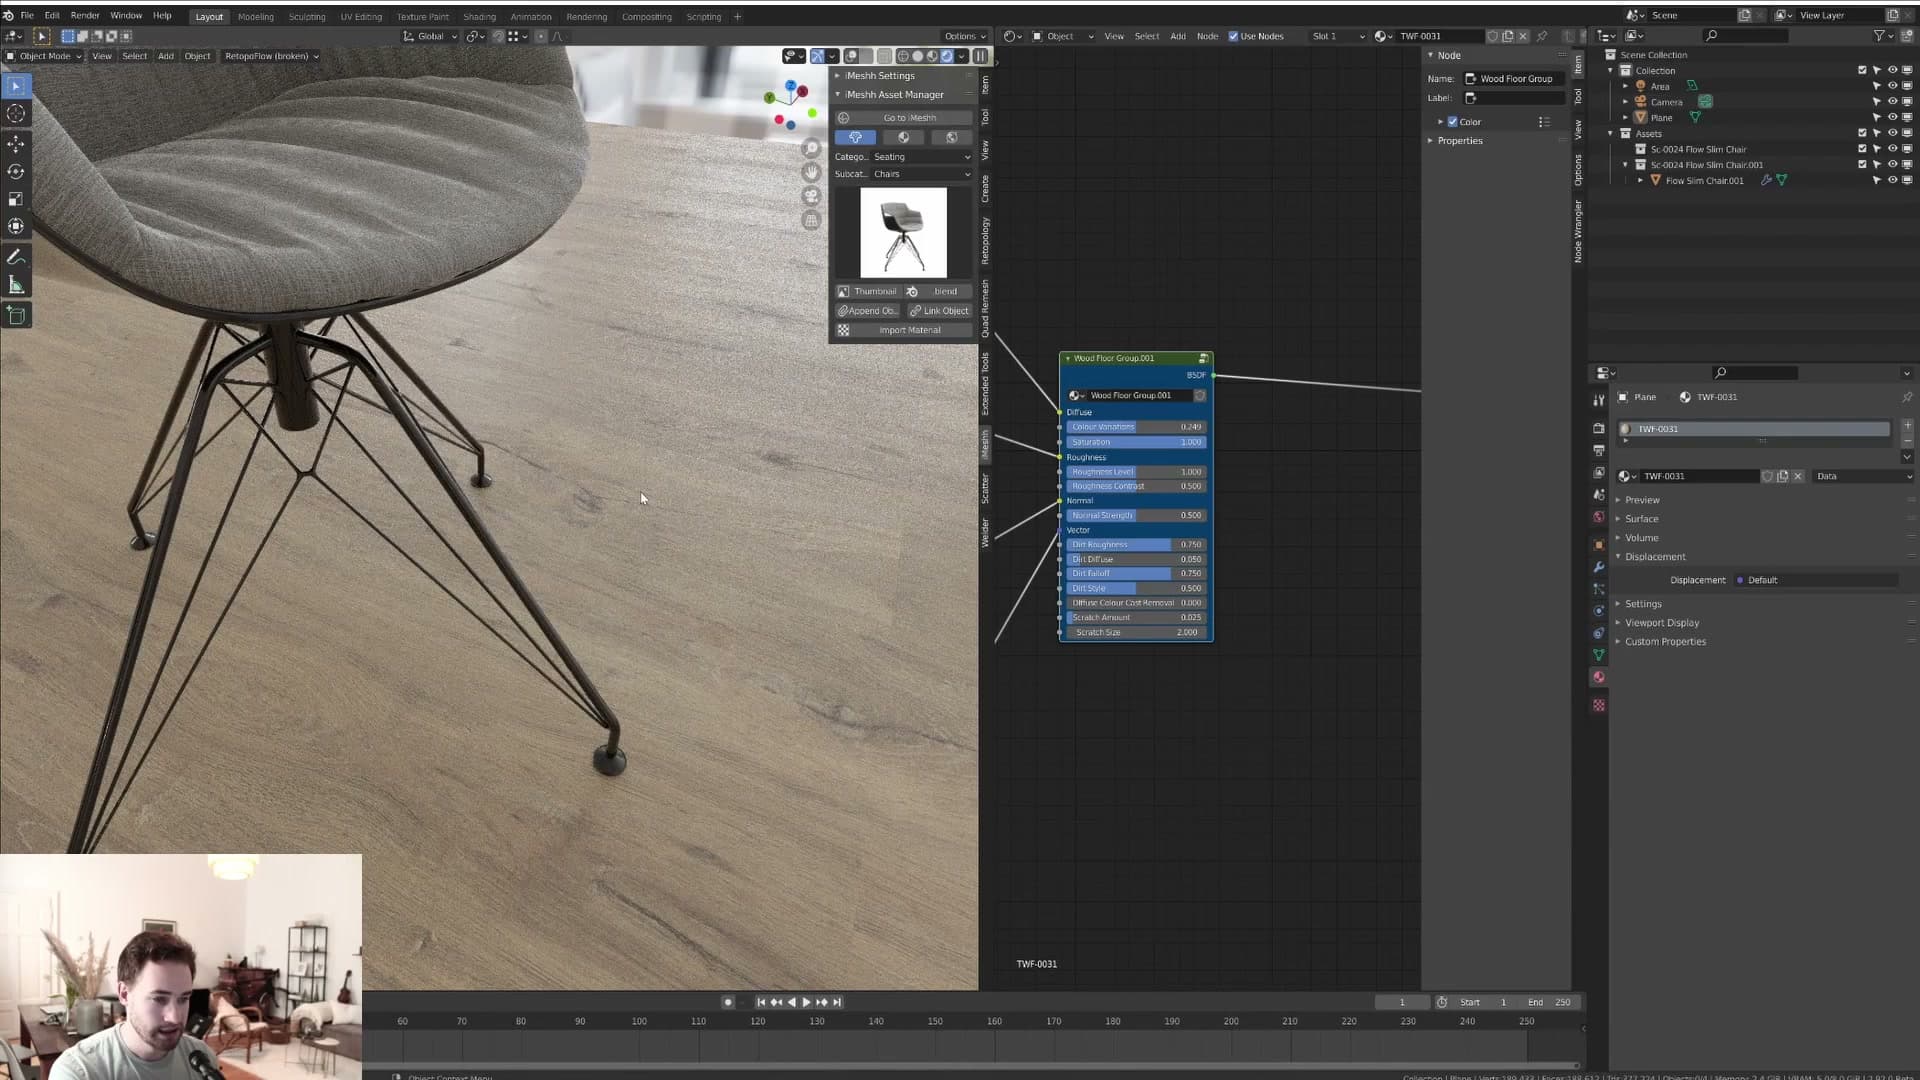Image resolution: width=1920 pixels, height=1080 pixels.
Task: Toggle camera view in the viewport
Action: (812, 197)
